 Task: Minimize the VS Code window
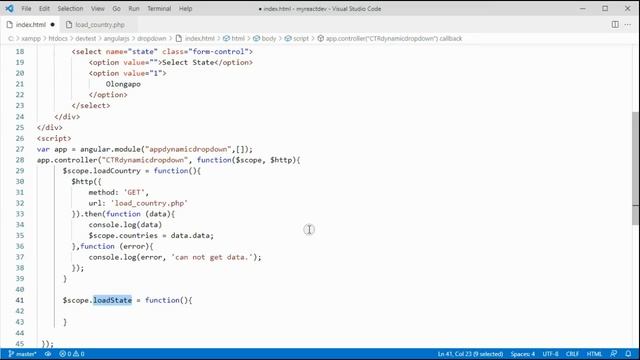(582, 9)
